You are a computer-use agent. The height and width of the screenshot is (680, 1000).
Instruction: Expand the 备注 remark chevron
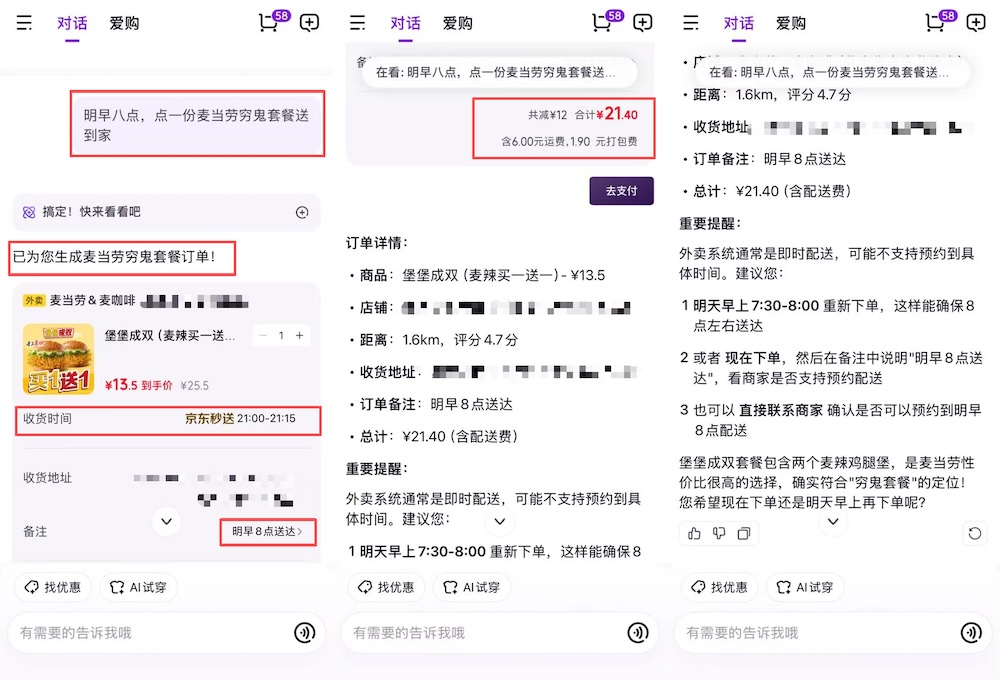(166, 522)
